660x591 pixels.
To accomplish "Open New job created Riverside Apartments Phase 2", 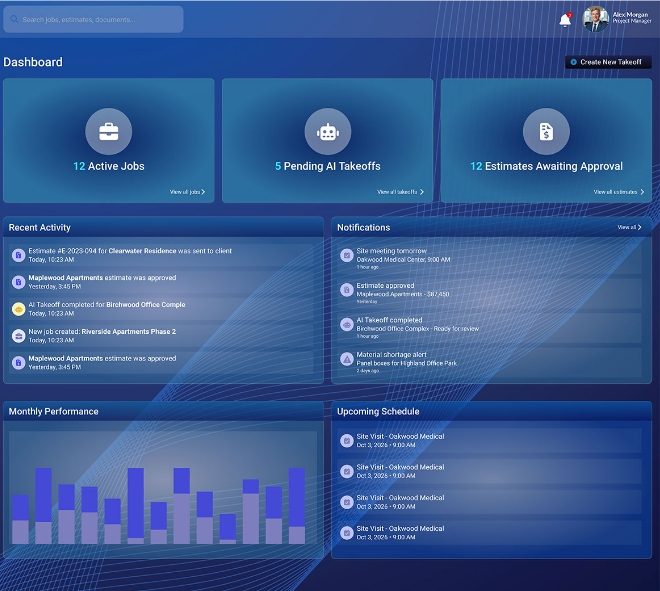I will 162,336.
